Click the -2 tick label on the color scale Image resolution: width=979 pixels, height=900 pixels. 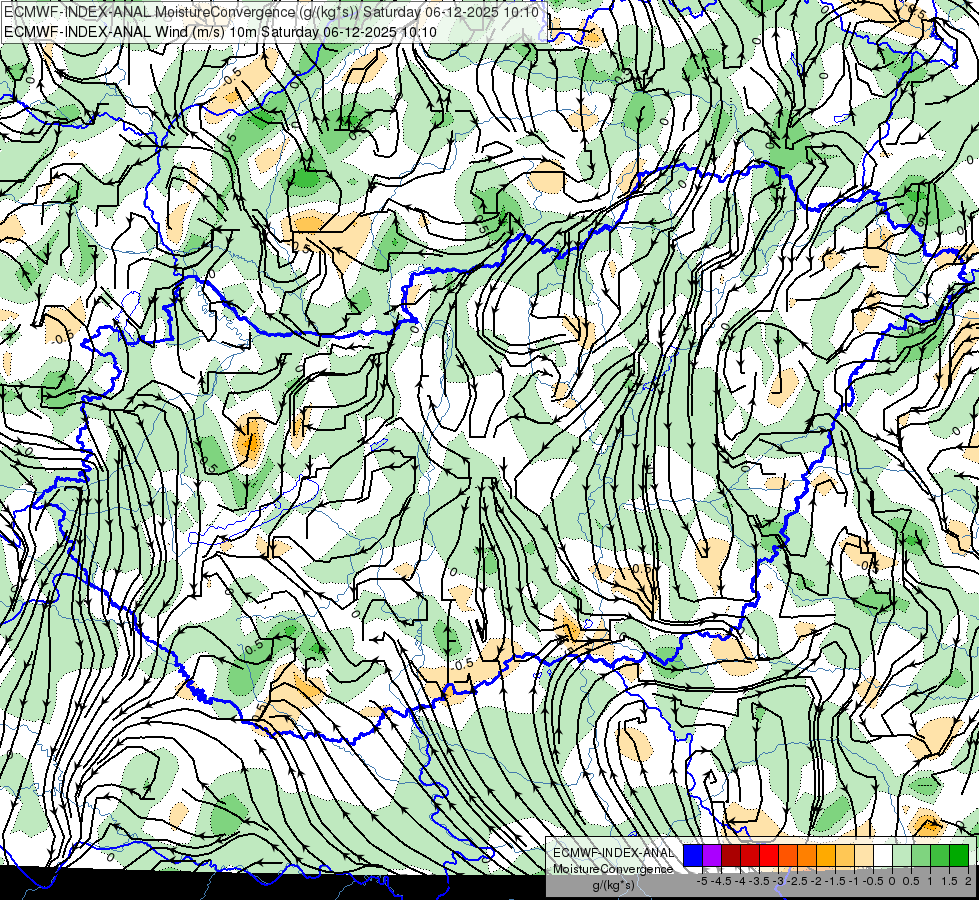pyautogui.click(x=816, y=881)
